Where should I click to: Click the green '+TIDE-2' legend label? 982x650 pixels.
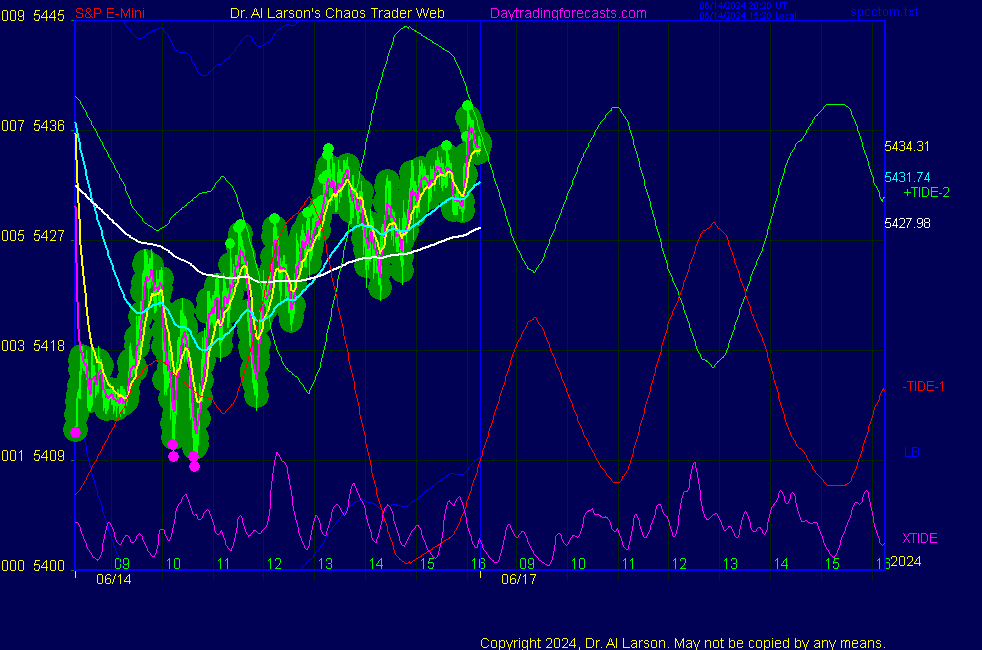(x=926, y=192)
